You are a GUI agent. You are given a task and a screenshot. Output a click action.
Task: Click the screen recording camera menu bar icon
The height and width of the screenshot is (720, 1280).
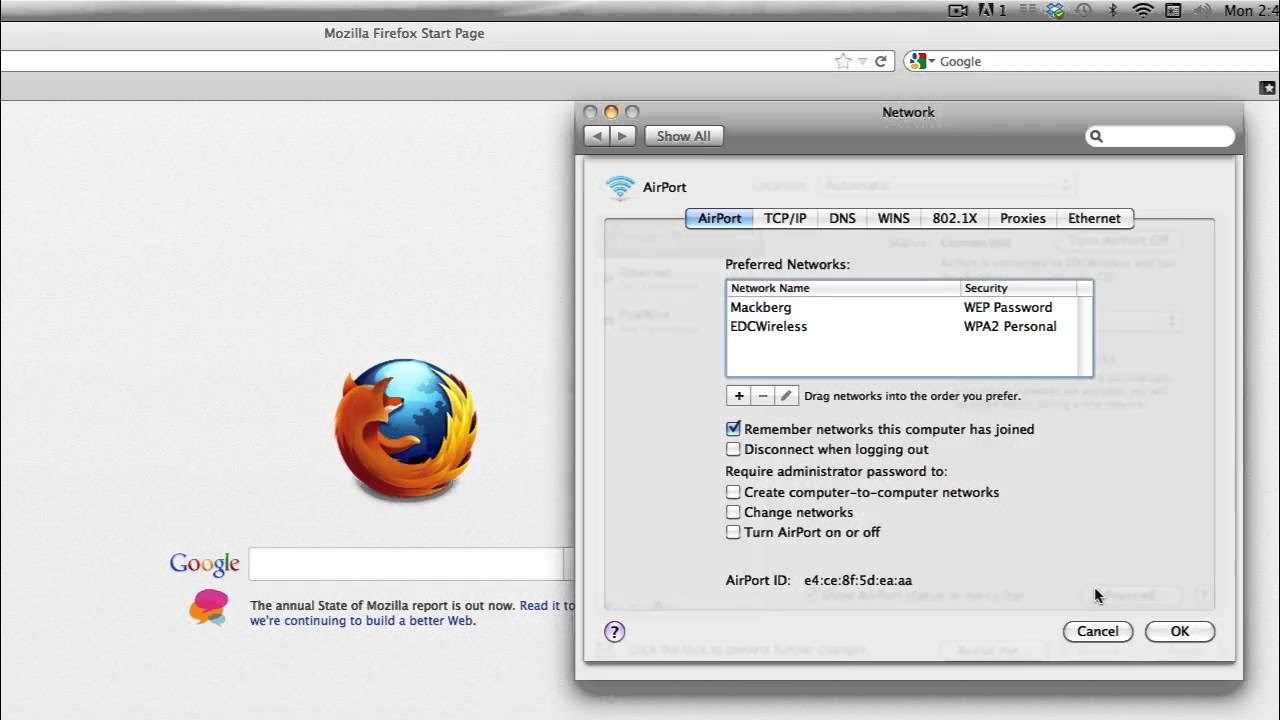click(x=957, y=11)
